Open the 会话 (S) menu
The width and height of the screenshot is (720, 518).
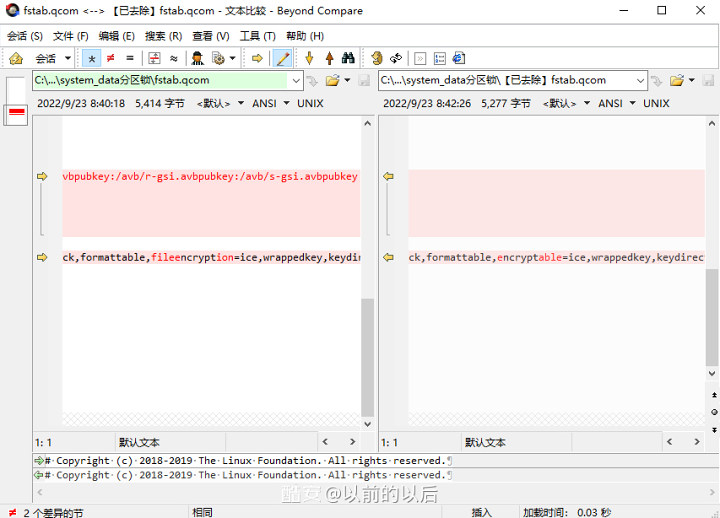click(25, 36)
